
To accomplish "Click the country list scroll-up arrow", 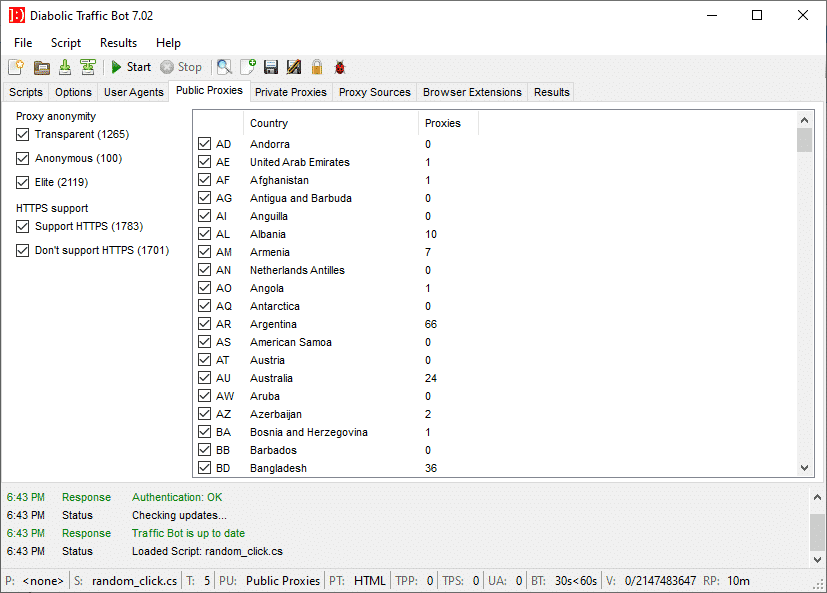I will point(804,120).
